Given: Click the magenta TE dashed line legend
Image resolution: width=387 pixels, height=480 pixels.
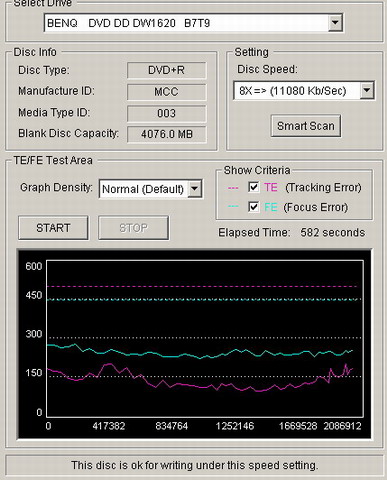Looking at the screenshot, I should click(233, 188).
